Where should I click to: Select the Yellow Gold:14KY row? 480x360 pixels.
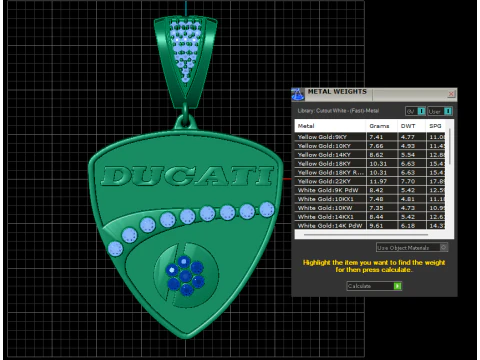370,155
